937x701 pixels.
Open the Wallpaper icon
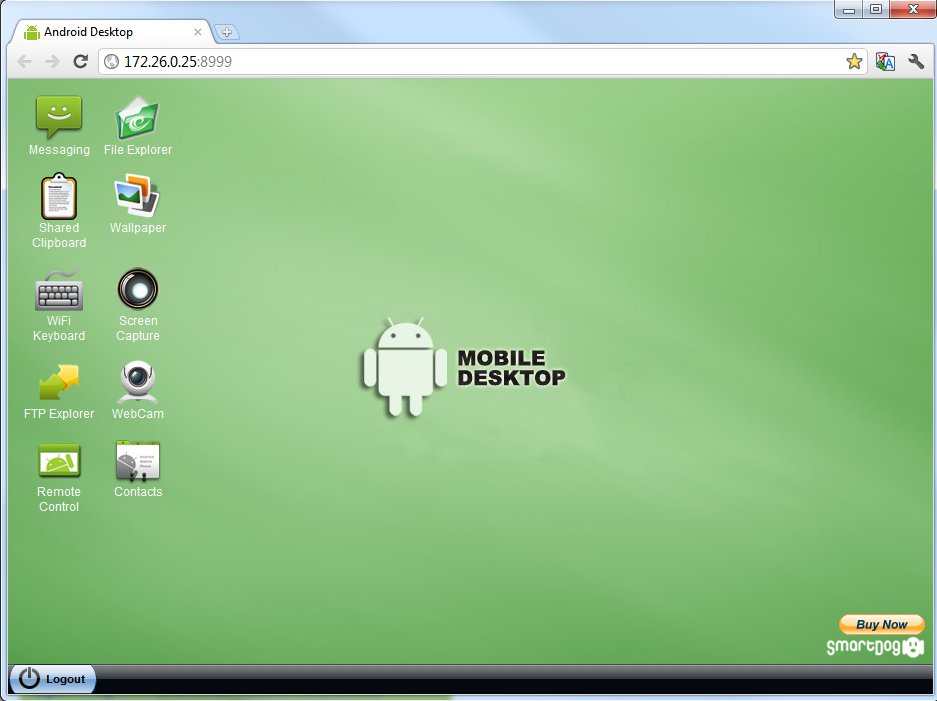pyautogui.click(x=137, y=195)
